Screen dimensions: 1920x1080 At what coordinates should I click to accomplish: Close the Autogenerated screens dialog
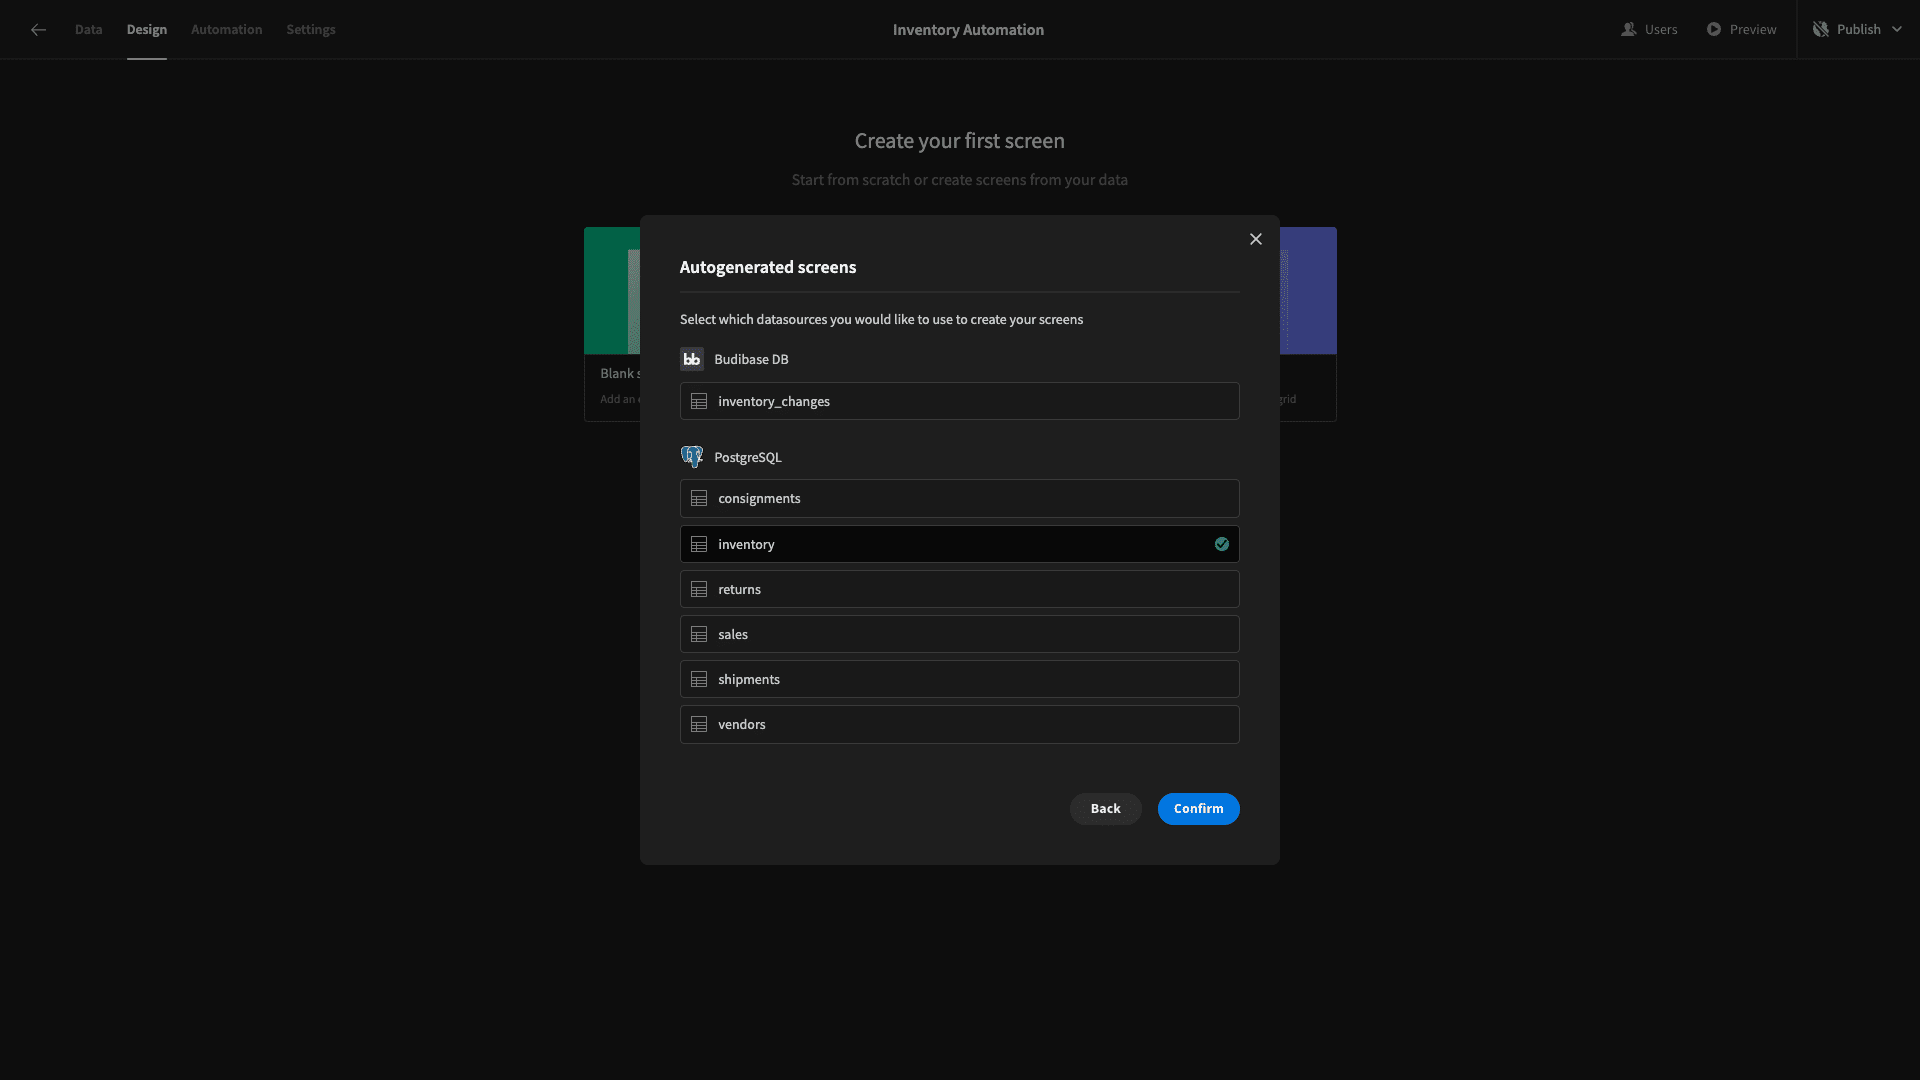1256,239
